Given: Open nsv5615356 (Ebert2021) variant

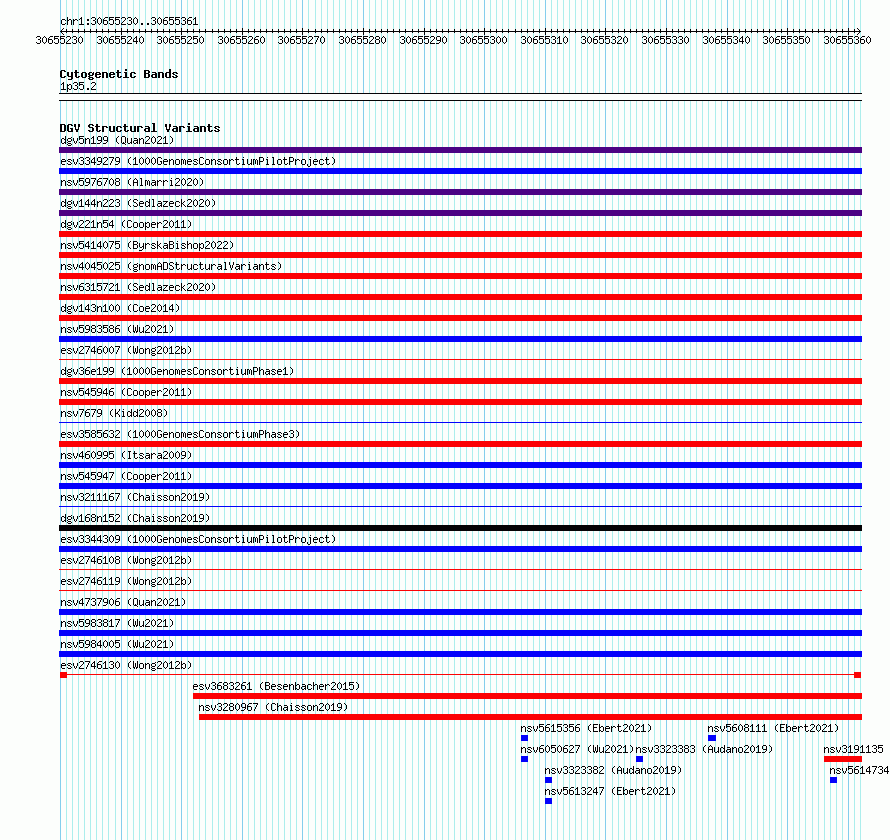Looking at the screenshot, I should point(586,728).
